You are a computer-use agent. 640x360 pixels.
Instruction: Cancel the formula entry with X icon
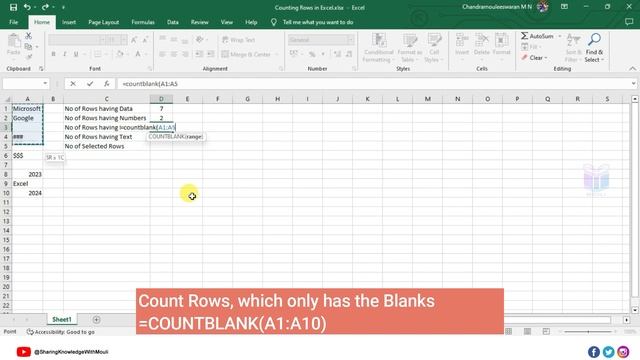pos(73,84)
